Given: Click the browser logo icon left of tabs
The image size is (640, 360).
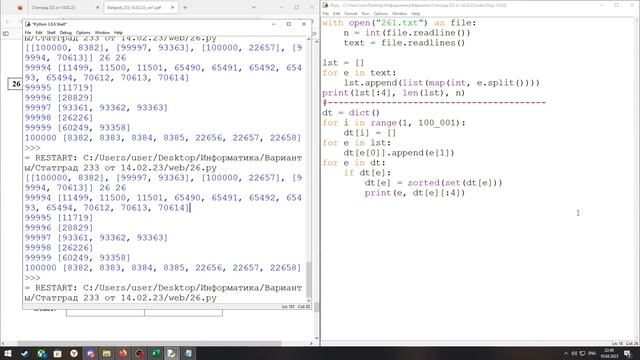Looking at the screenshot, I should pos(20,7).
